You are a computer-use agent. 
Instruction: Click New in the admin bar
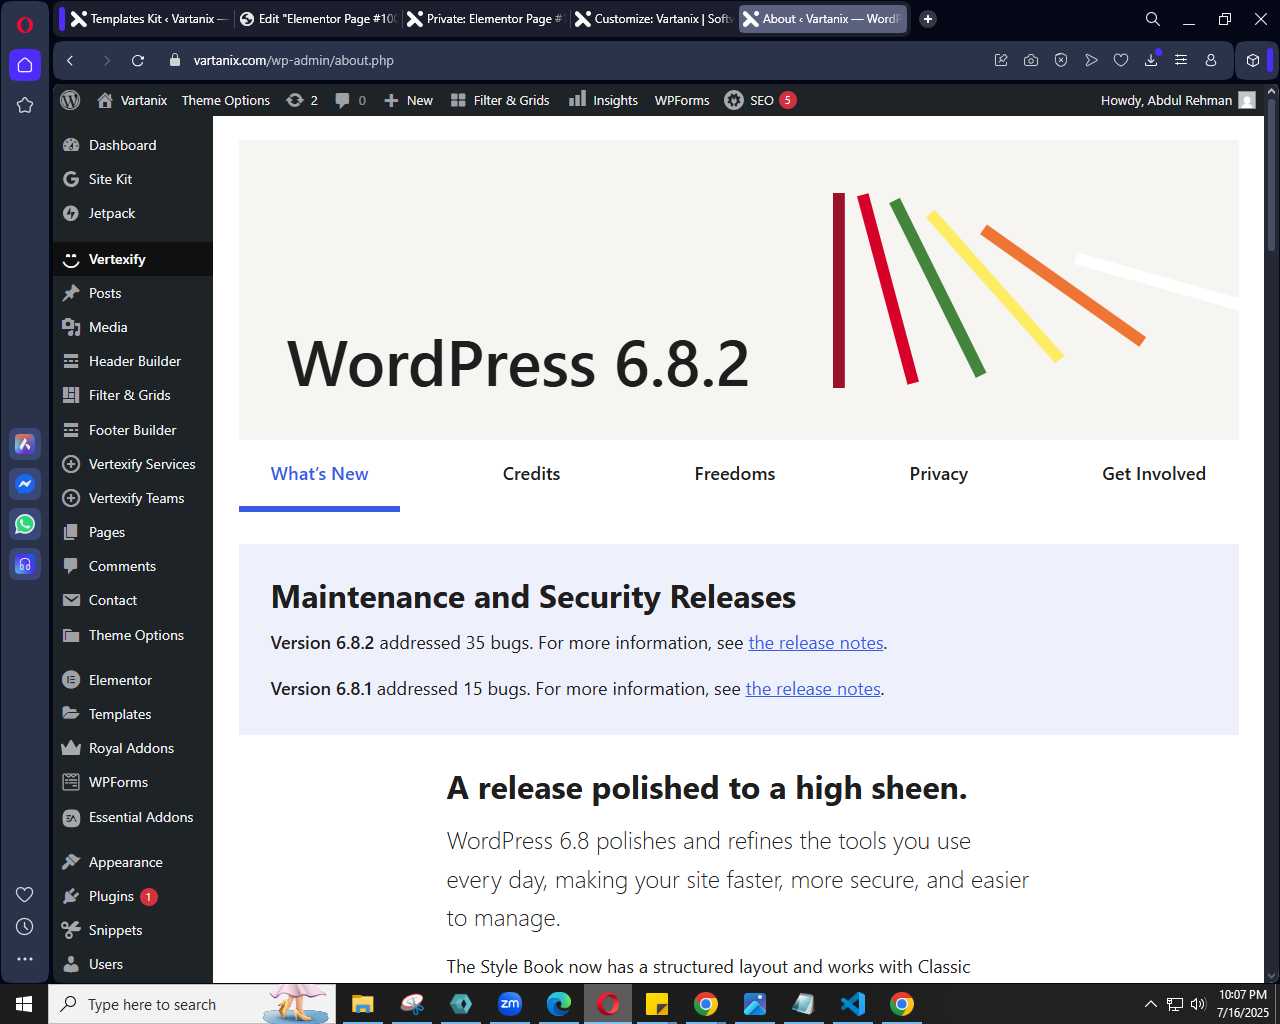409,100
